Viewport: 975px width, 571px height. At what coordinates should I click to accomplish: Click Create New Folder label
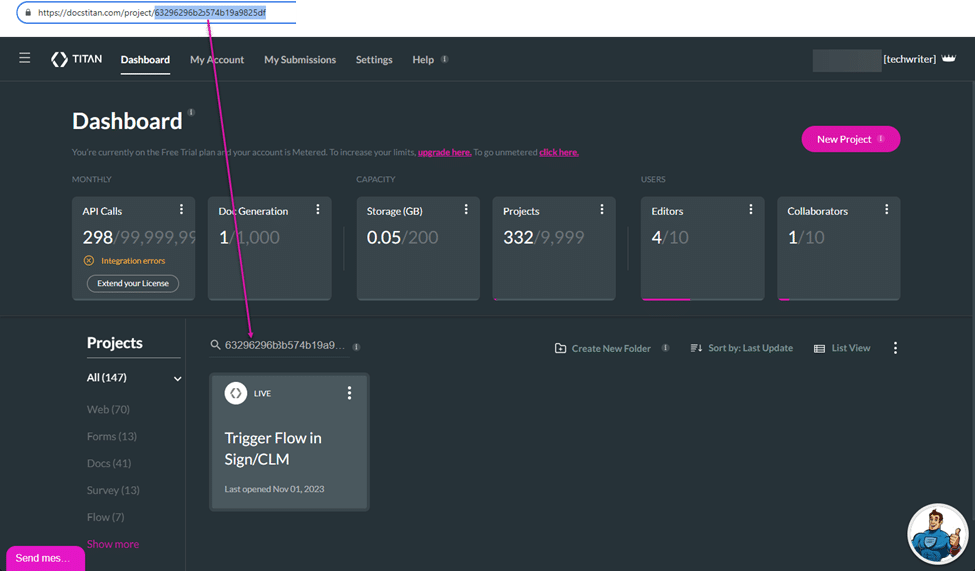point(611,348)
